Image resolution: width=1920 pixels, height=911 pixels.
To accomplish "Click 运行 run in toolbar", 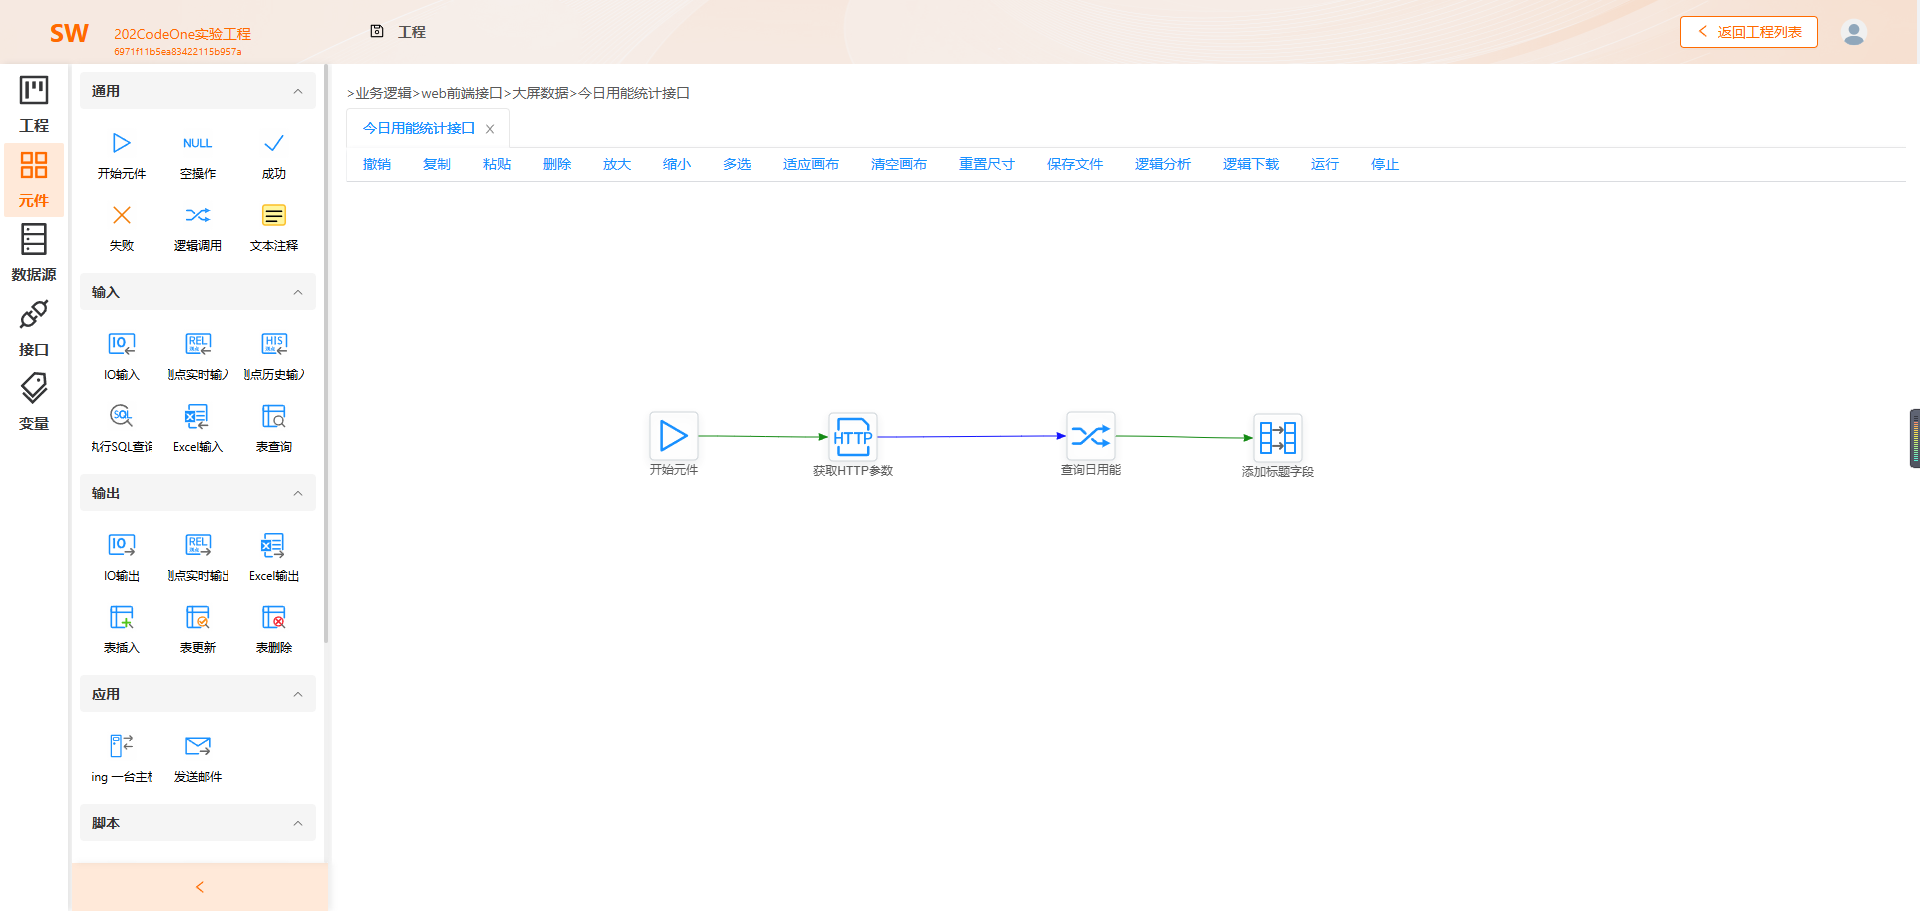I will [x=1325, y=164].
